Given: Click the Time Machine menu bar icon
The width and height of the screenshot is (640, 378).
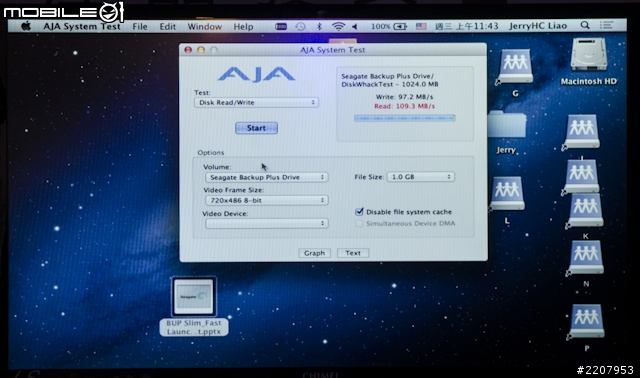Looking at the screenshot, I should tap(300, 27).
